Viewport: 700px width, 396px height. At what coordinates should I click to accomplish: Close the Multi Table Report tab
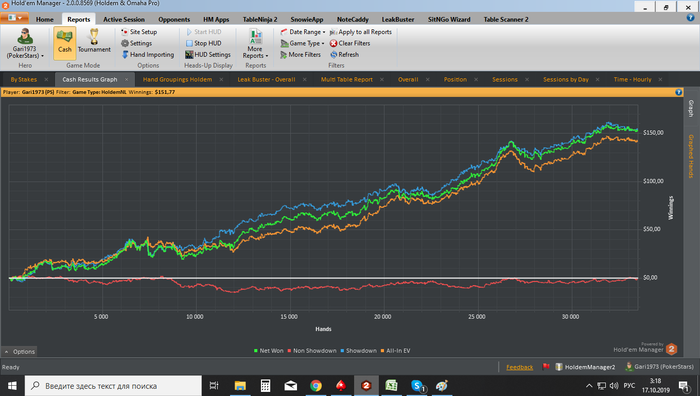click(382, 79)
